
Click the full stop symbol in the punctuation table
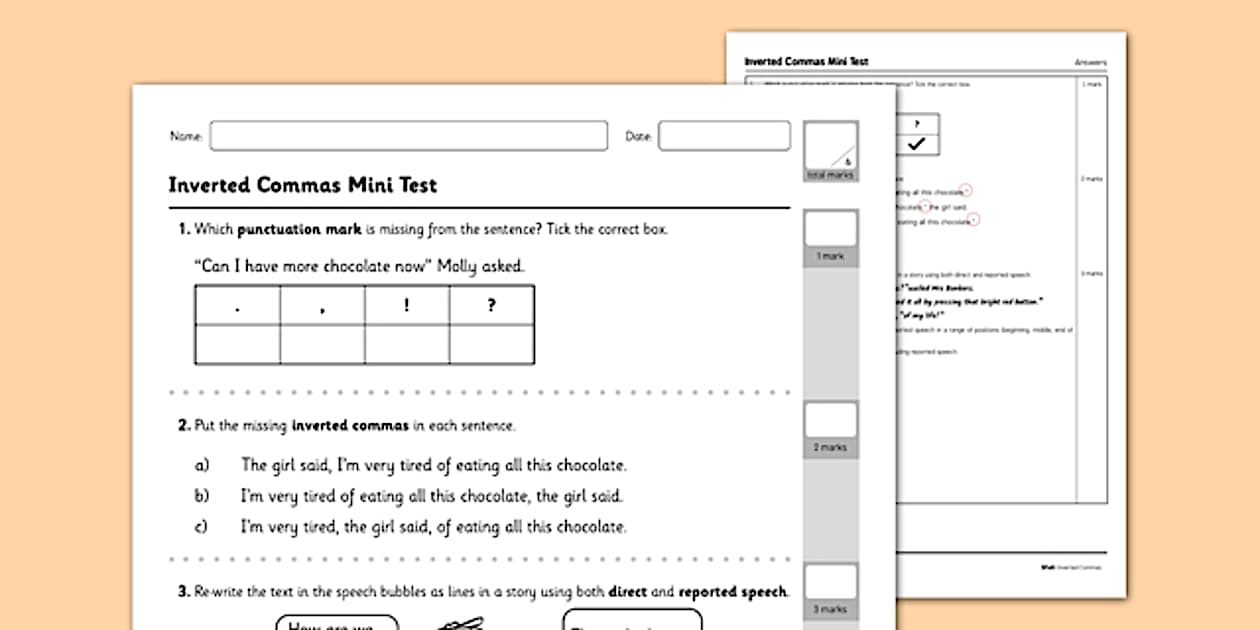click(237, 310)
